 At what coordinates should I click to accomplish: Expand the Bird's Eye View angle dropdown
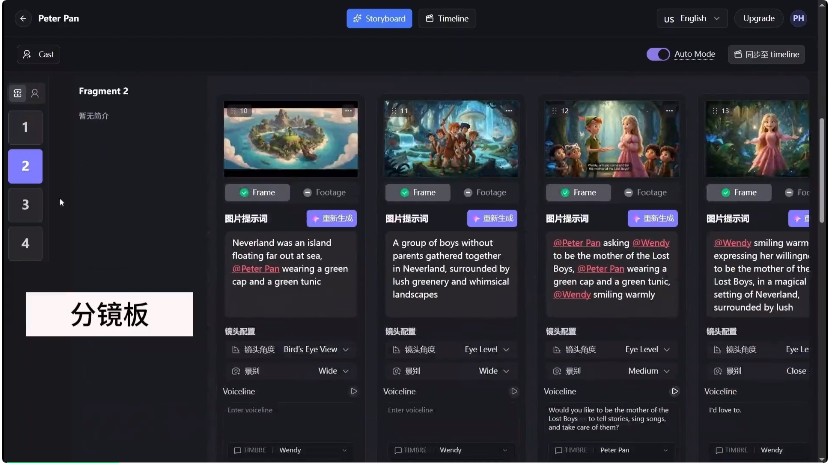(317, 350)
